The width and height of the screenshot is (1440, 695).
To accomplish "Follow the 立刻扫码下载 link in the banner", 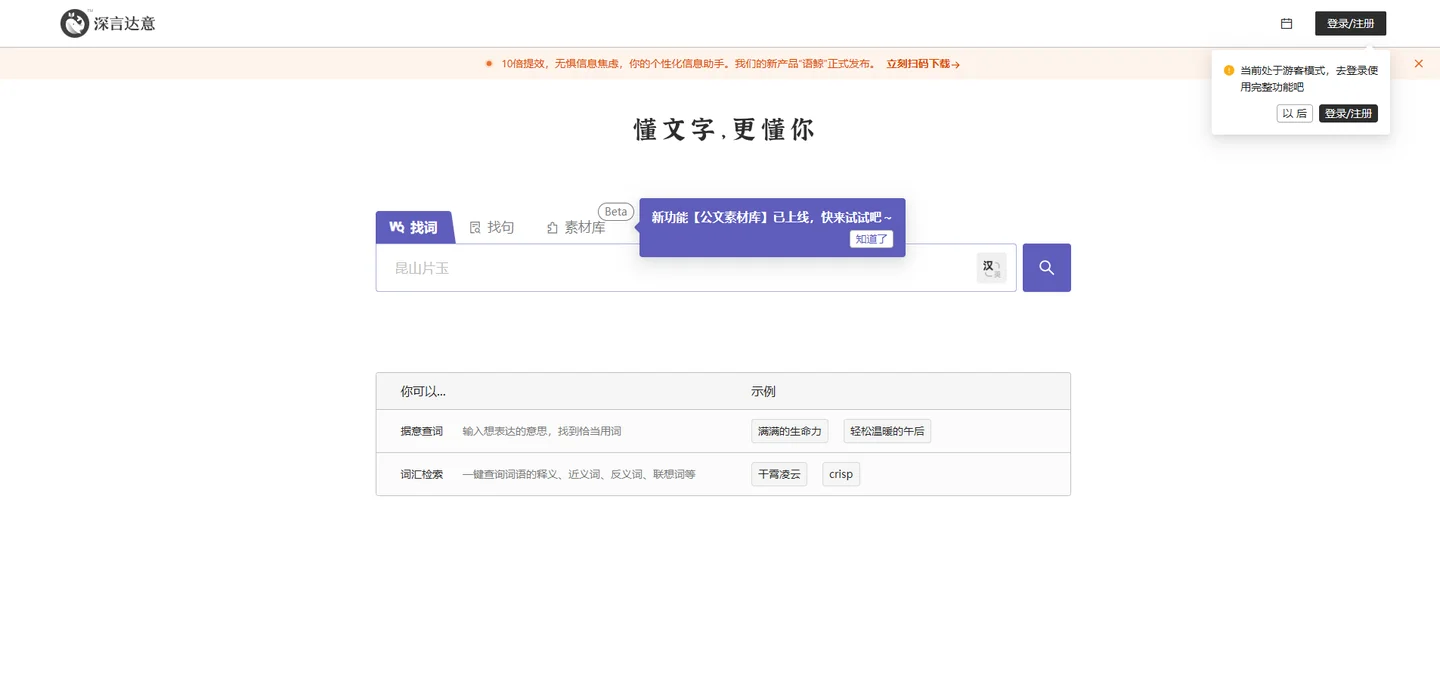I will click(919, 63).
